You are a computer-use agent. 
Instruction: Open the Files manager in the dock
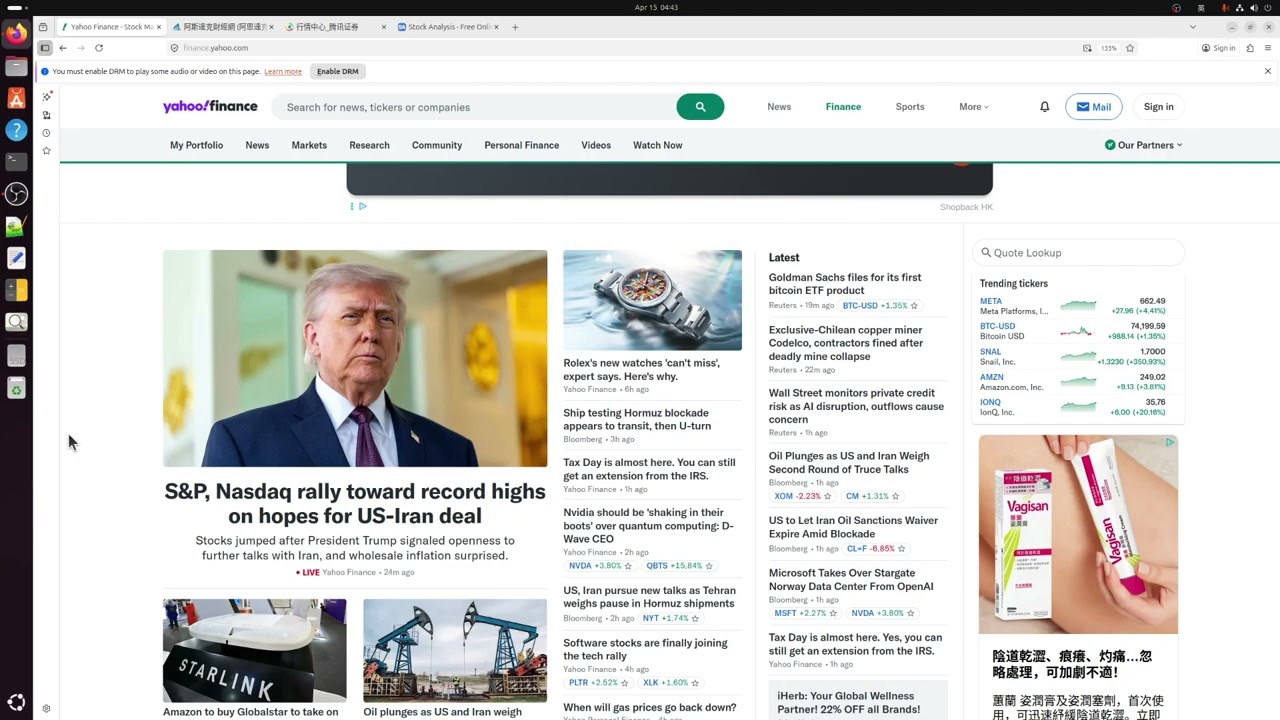[16, 66]
